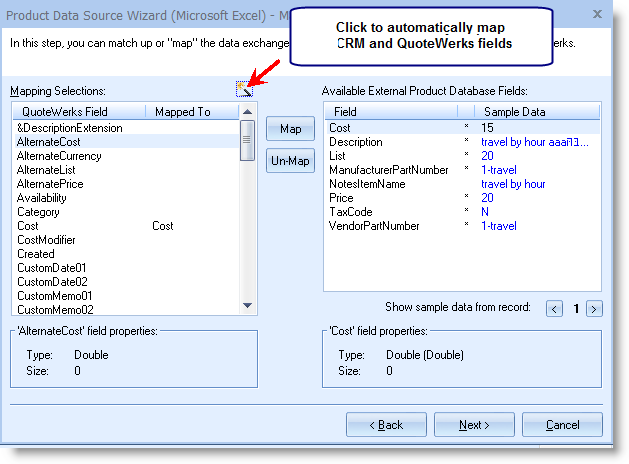Close the wizard window
629x464 pixels.
click(597, 13)
